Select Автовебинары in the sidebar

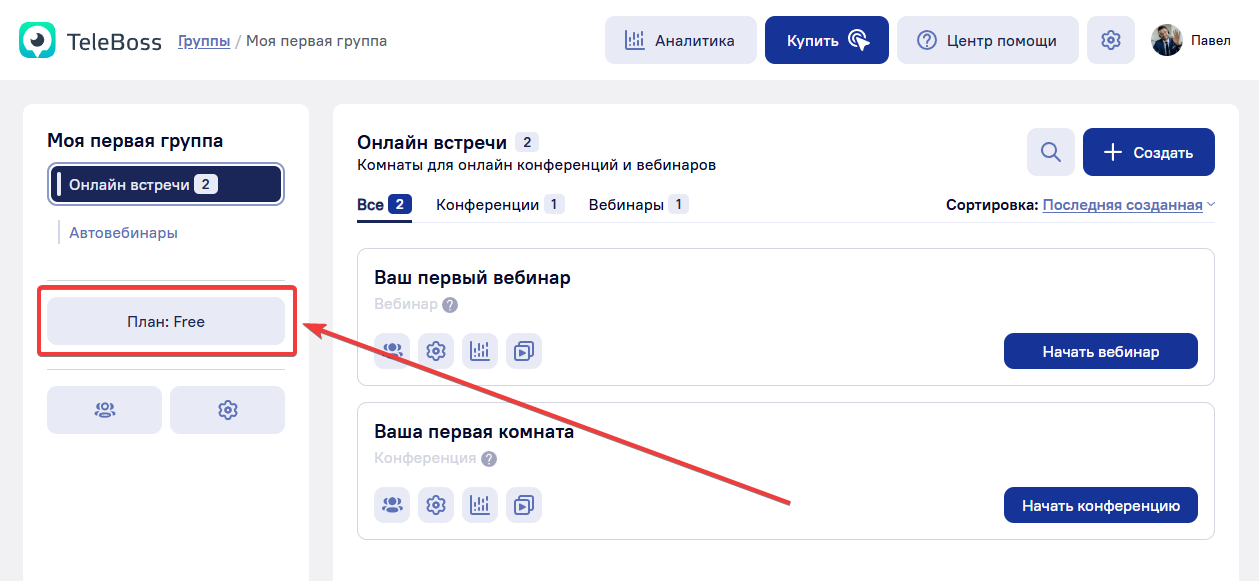click(123, 233)
